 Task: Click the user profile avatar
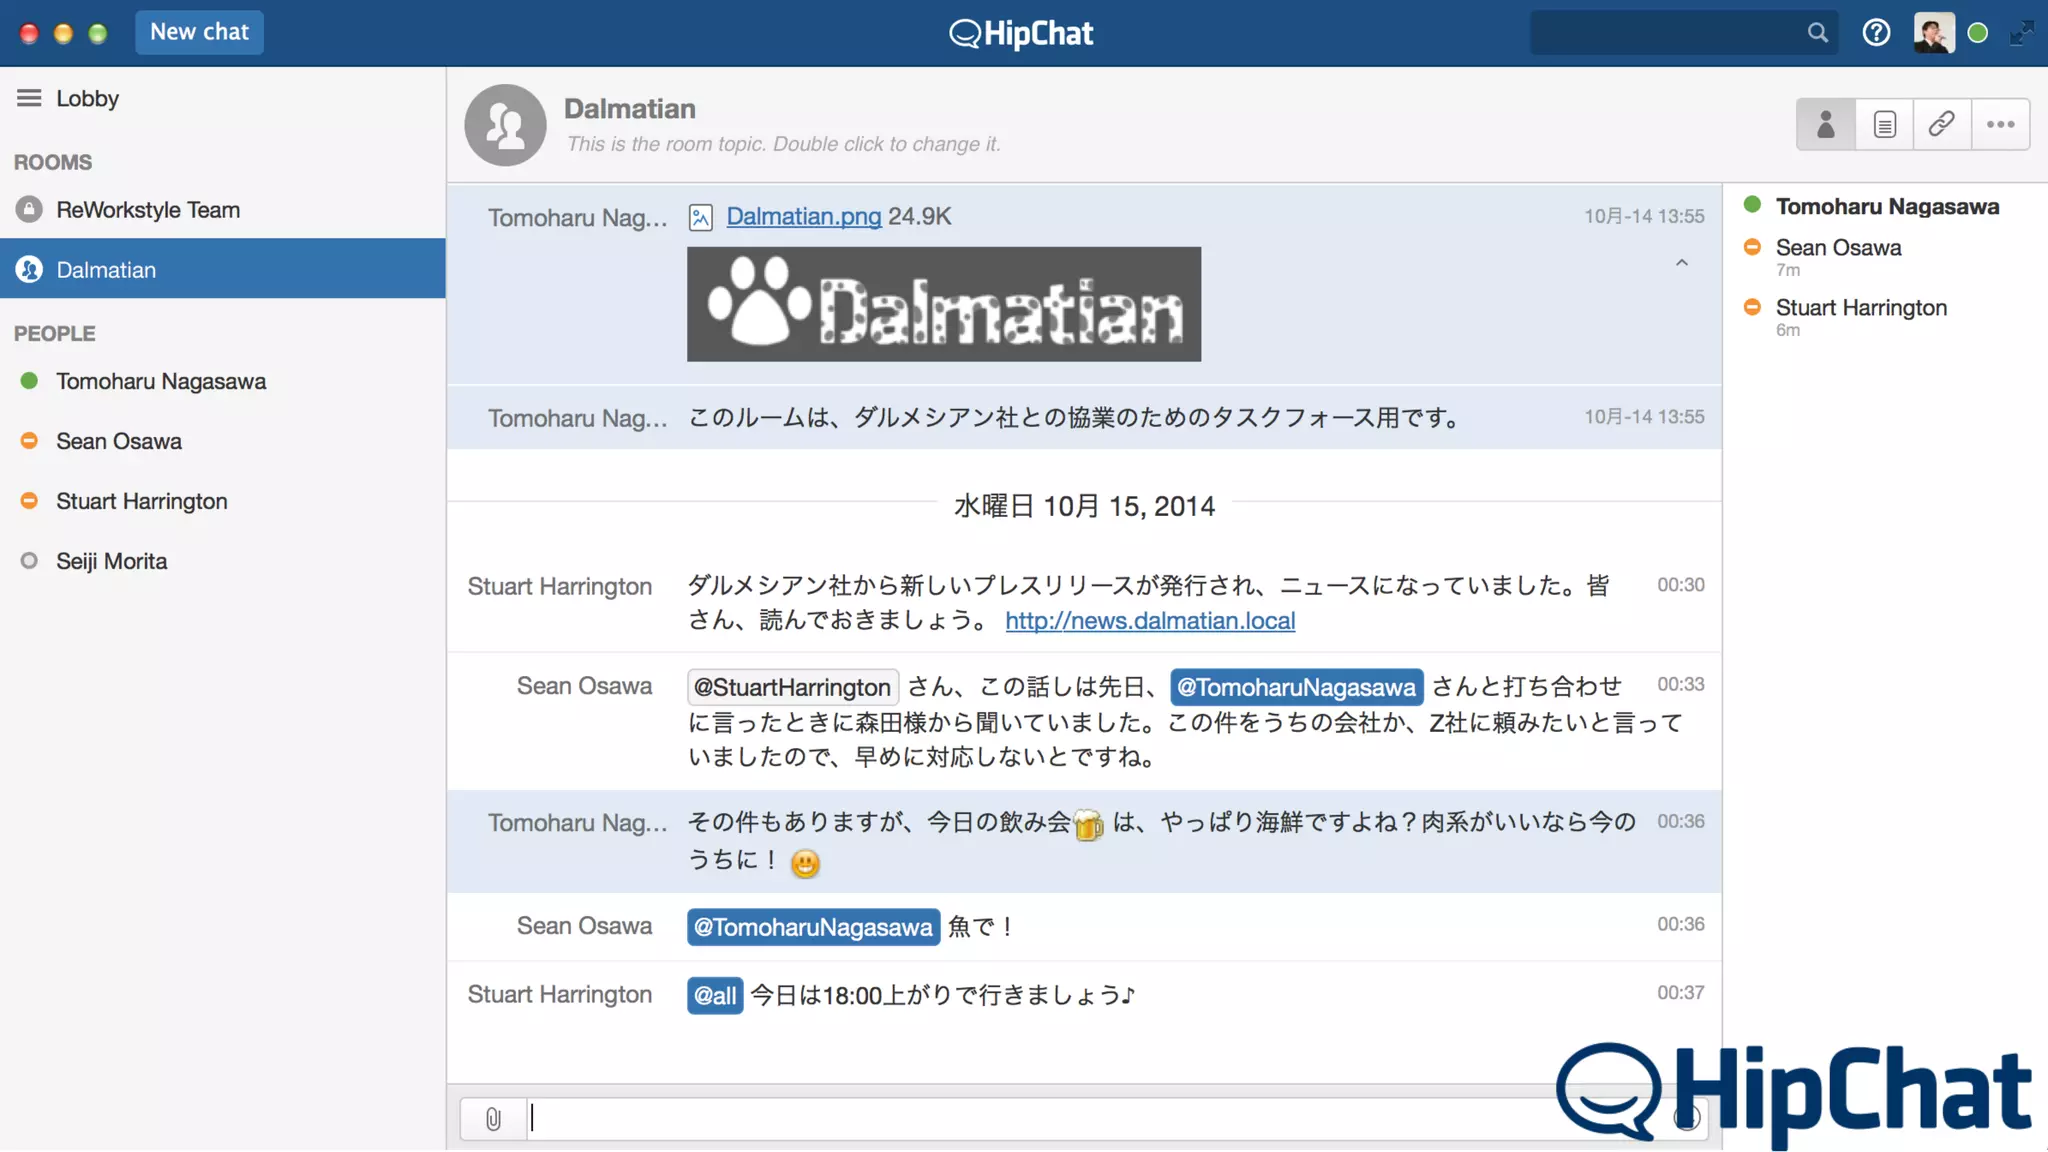point(1933,33)
